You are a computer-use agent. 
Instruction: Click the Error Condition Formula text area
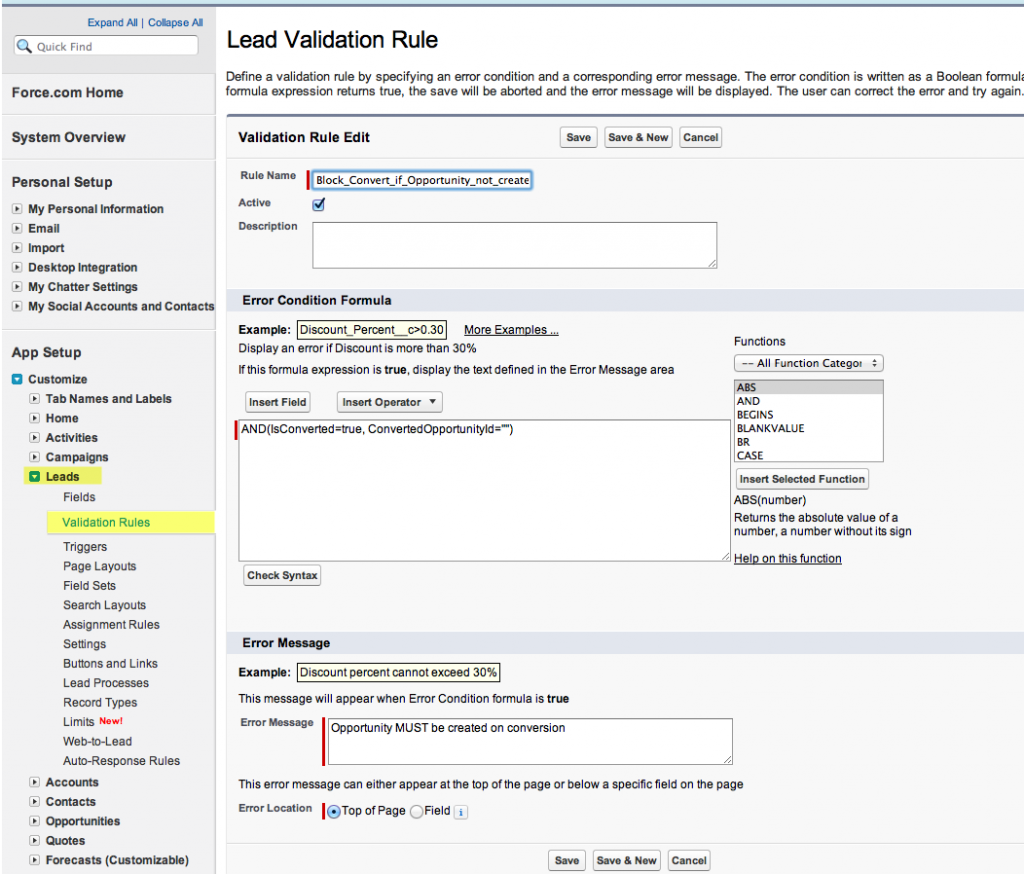tap(484, 490)
